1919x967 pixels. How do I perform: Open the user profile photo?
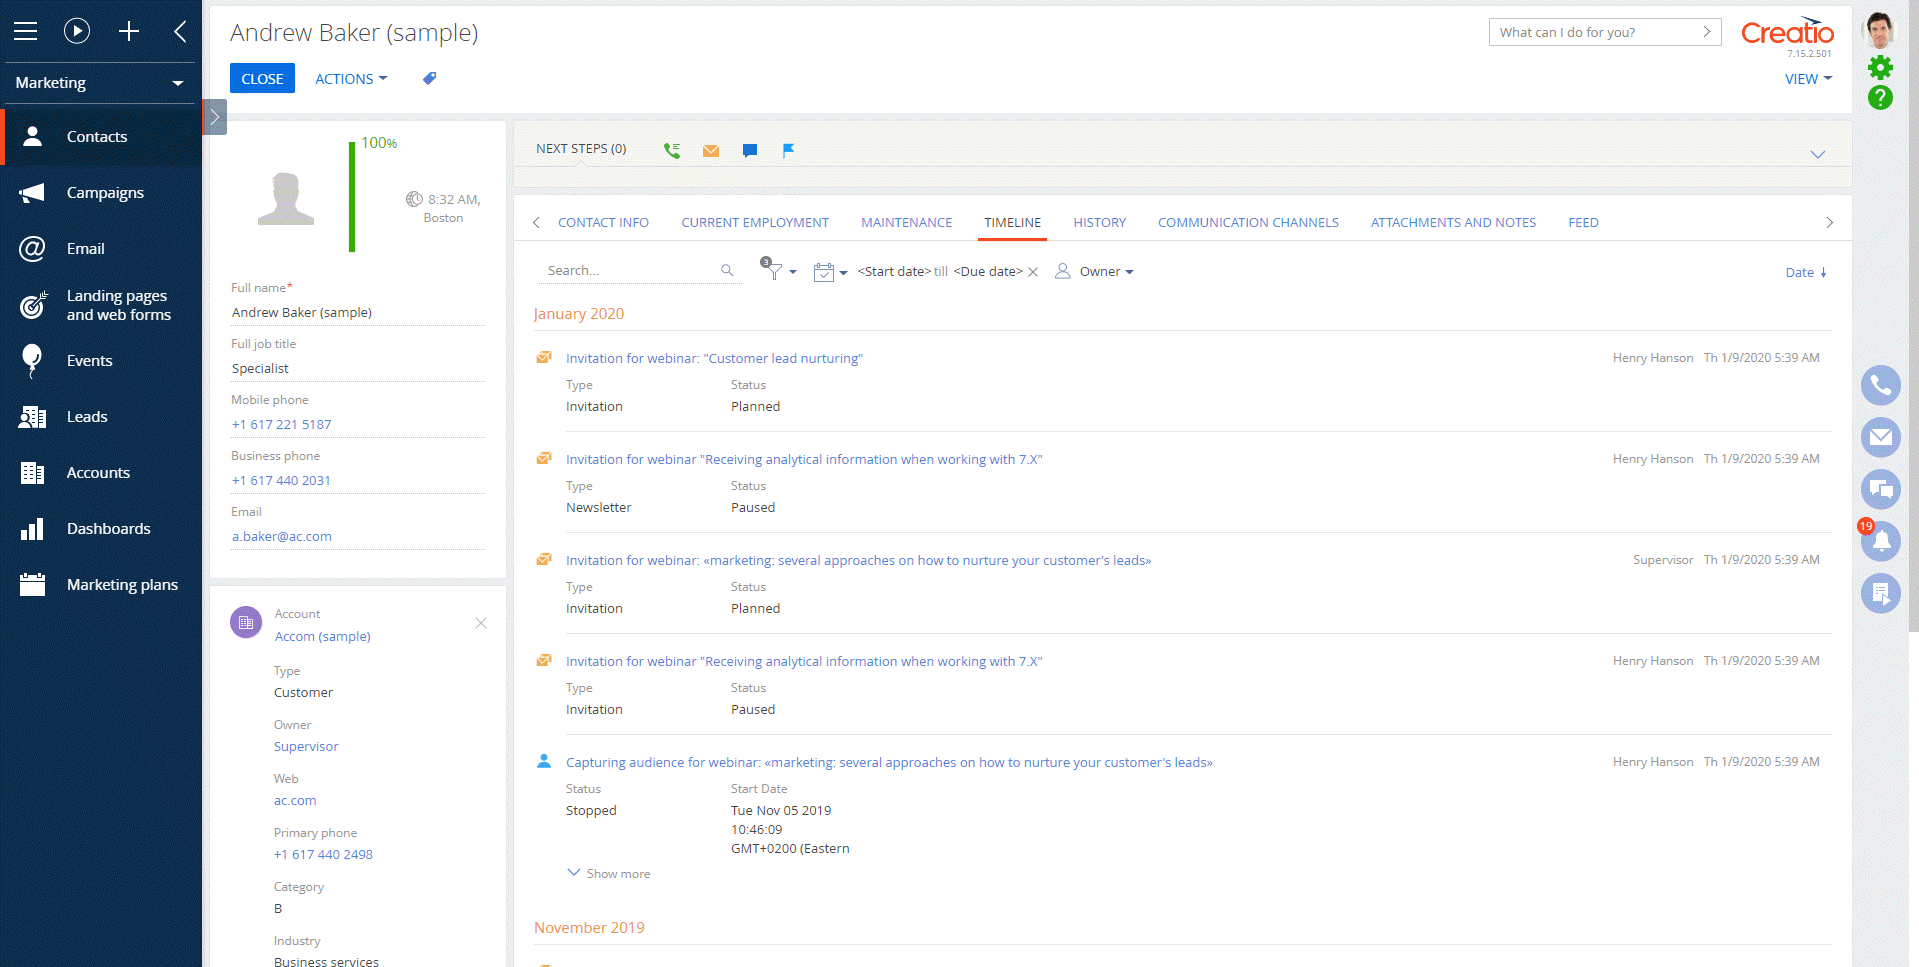1880,30
